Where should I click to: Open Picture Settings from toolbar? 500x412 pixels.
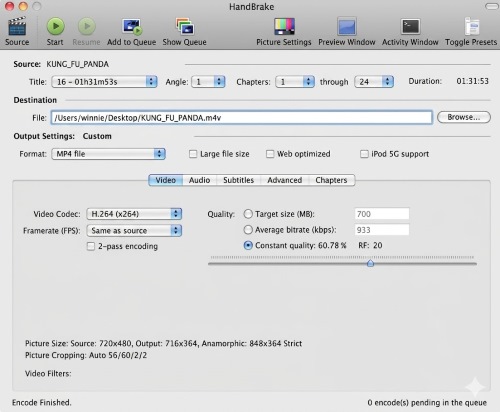(284, 26)
